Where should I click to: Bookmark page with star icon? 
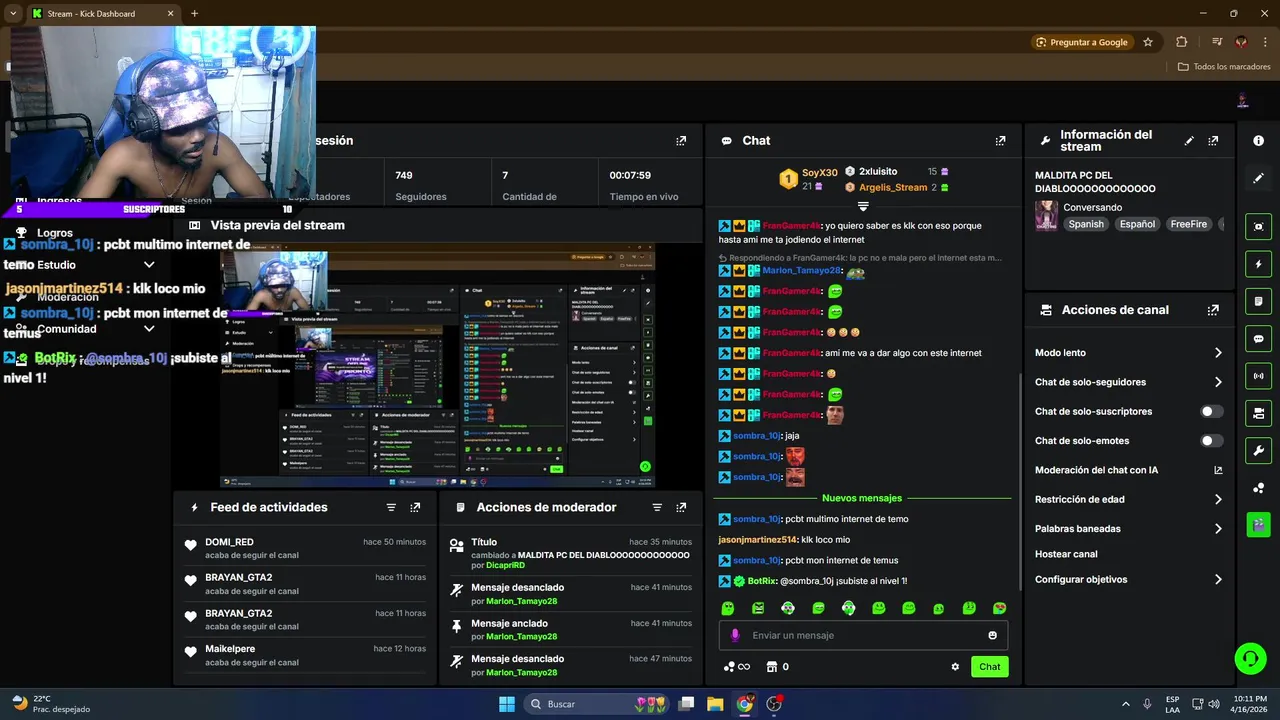[1148, 42]
